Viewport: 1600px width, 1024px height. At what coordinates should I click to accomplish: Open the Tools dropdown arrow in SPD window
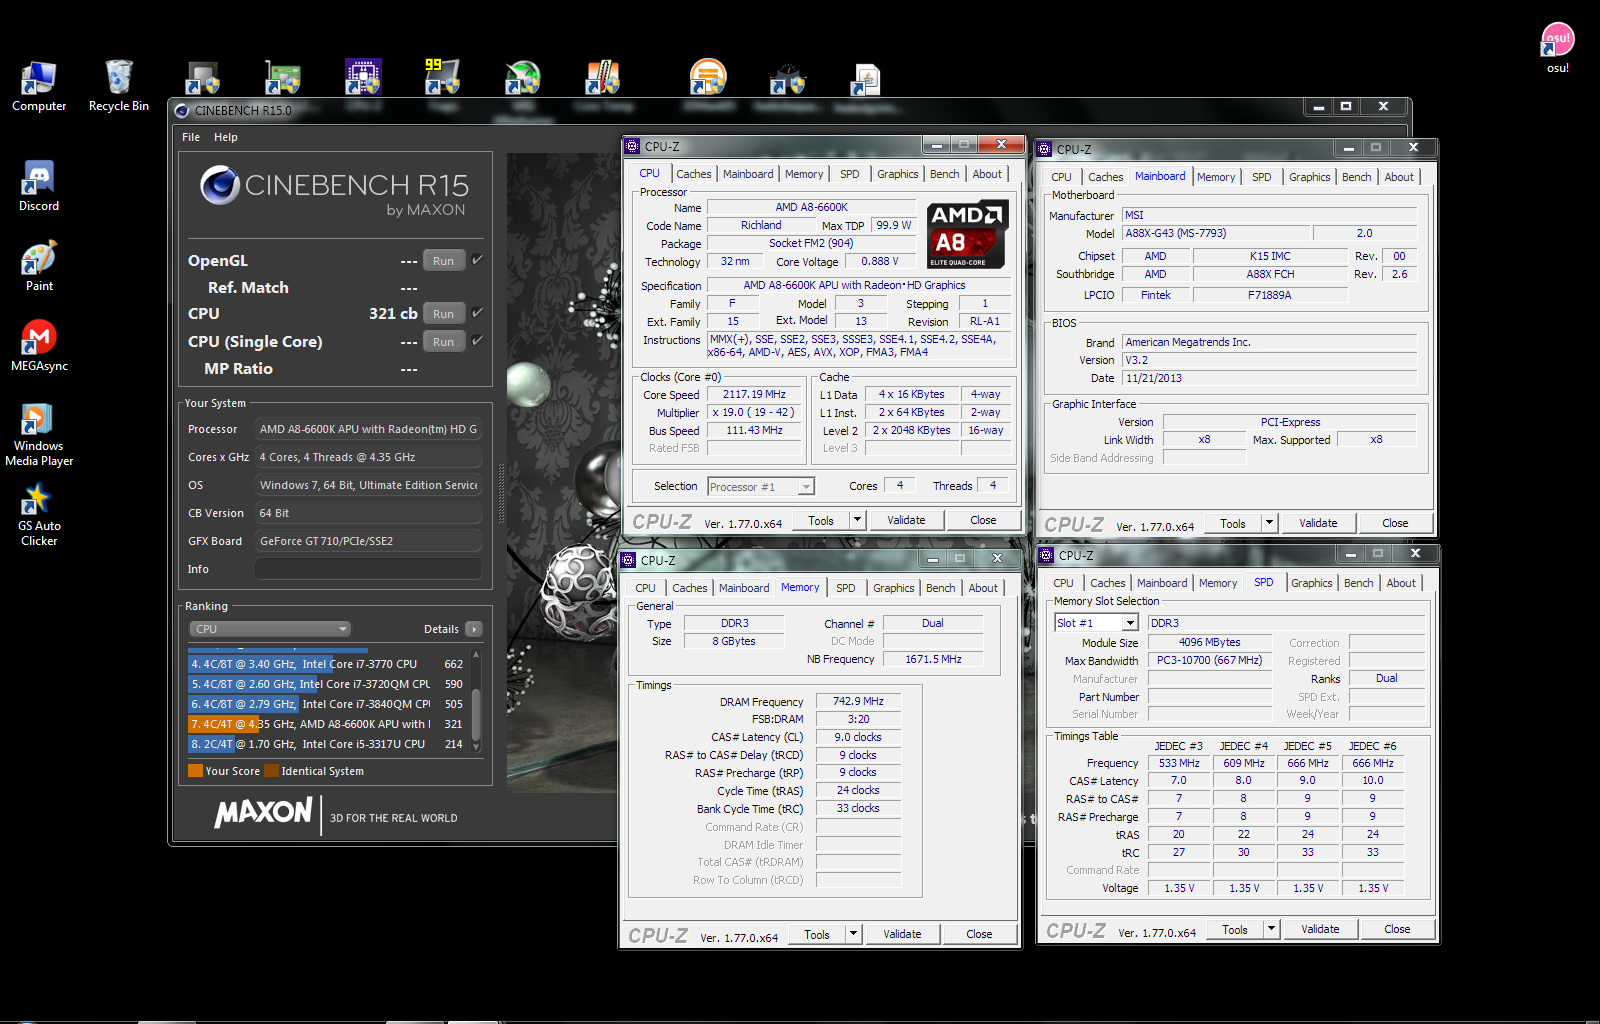click(1271, 929)
